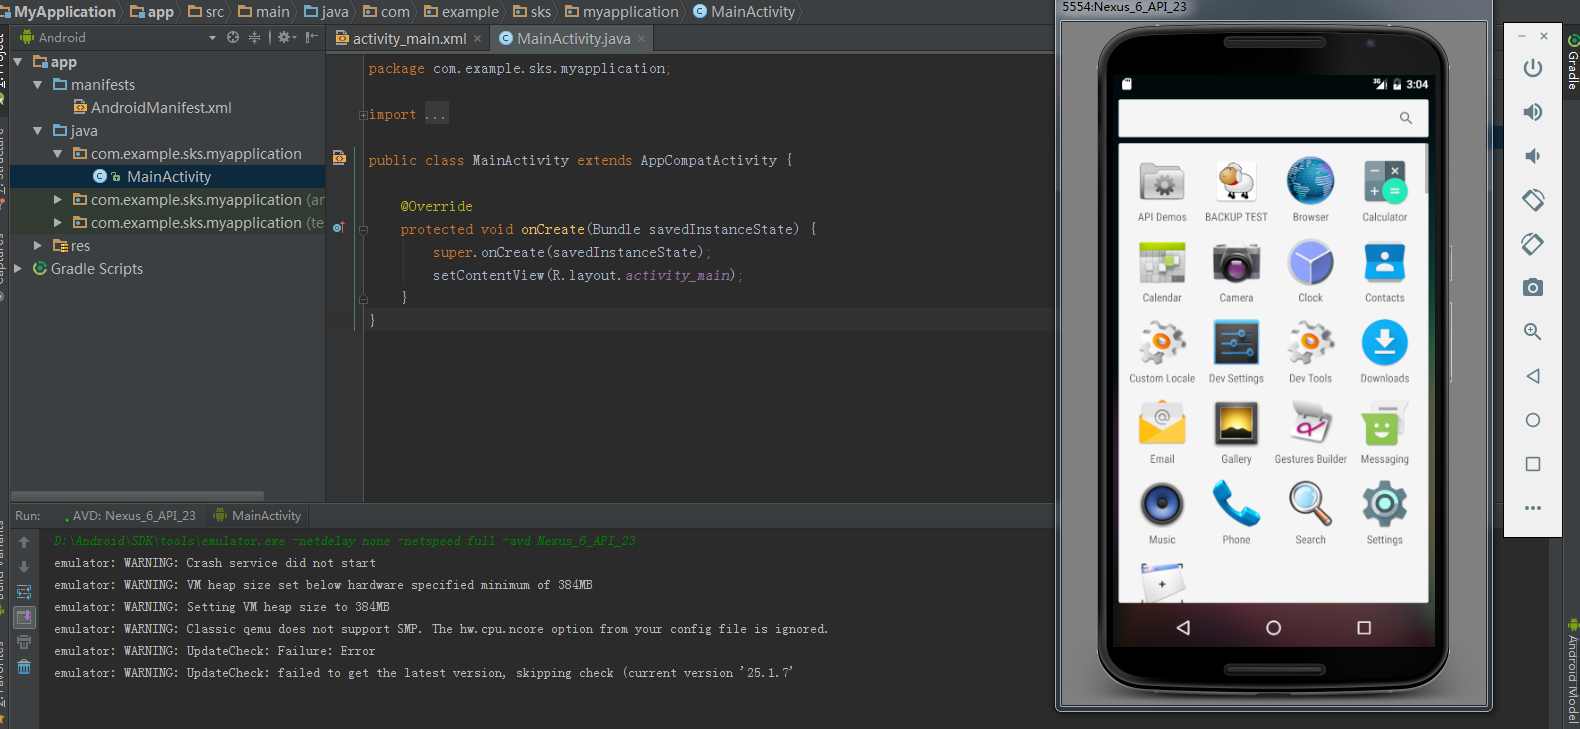
Task: Toggle soft-wrap in Run console
Action: [x=24, y=592]
